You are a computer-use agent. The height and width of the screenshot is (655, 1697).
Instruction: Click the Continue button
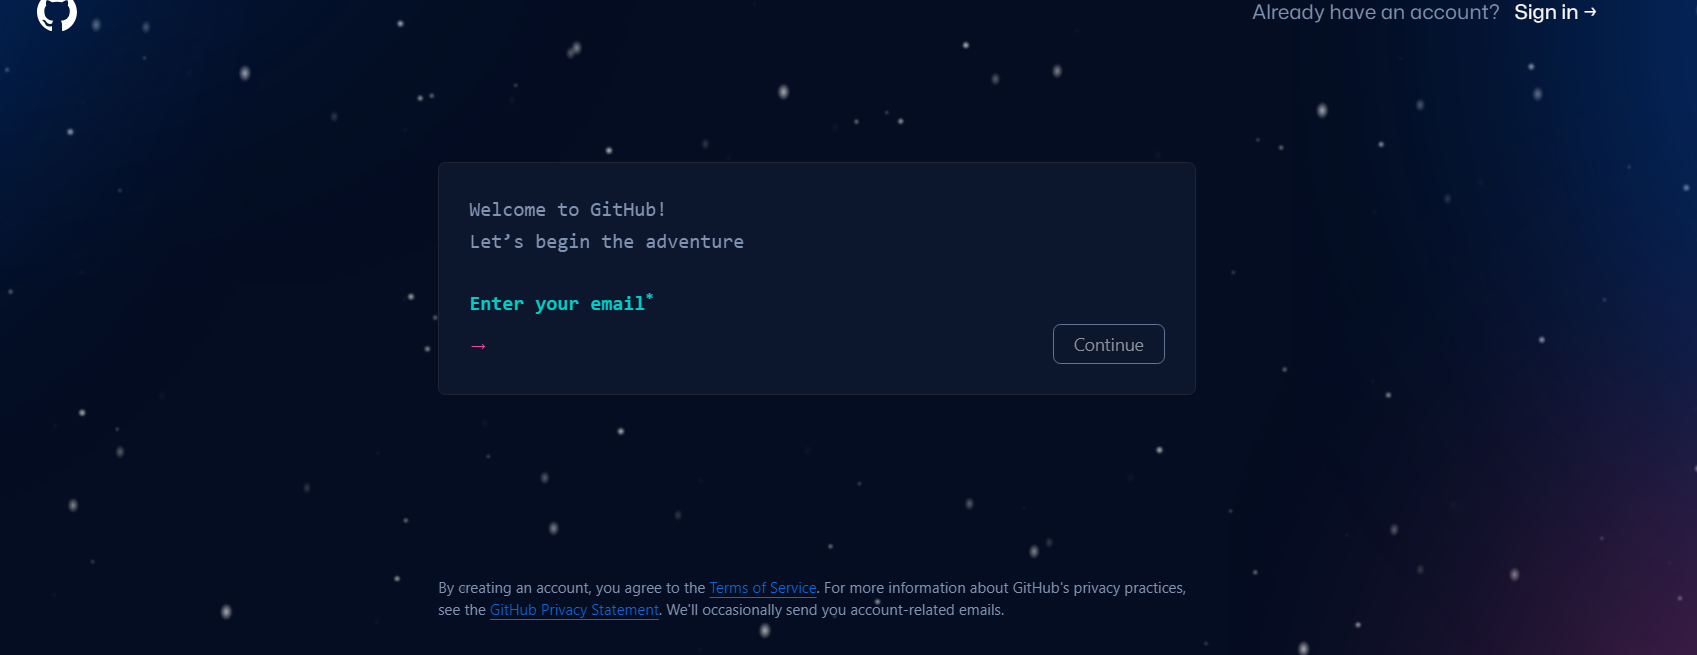(1108, 344)
